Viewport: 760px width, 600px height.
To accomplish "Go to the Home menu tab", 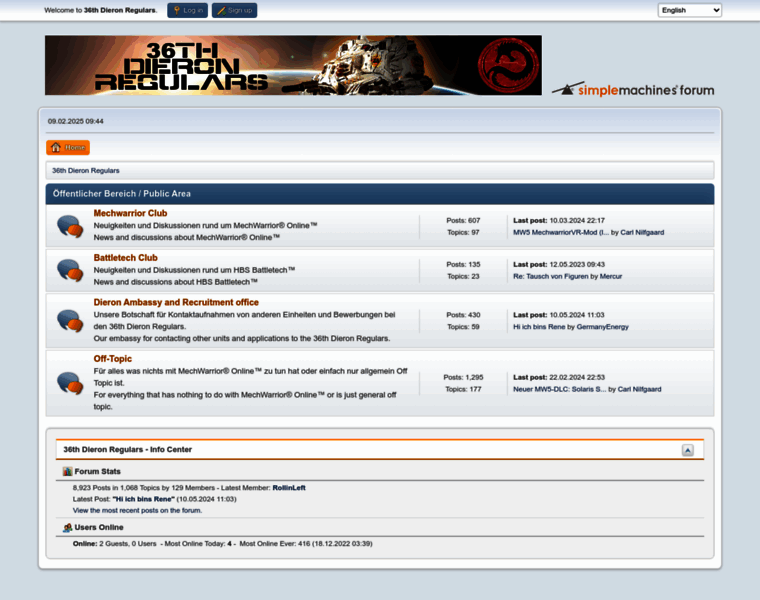I will coord(68,147).
